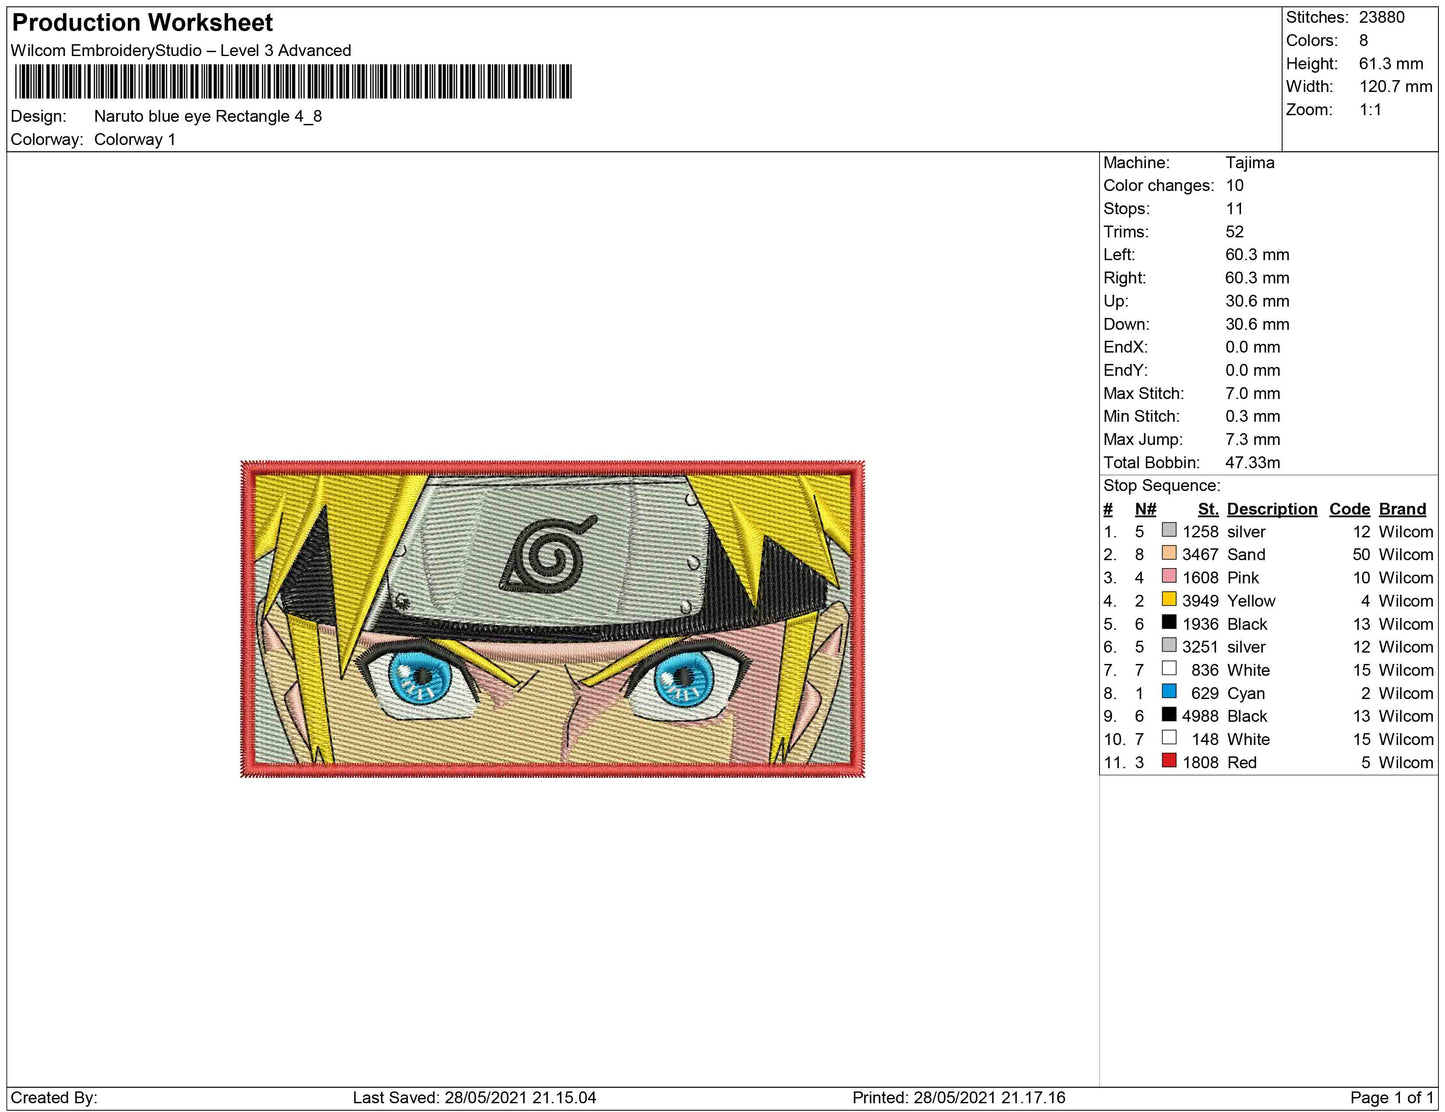Select the stitch count "23880"
This screenshot has width=1445, height=1112.
click(x=1382, y=18)
